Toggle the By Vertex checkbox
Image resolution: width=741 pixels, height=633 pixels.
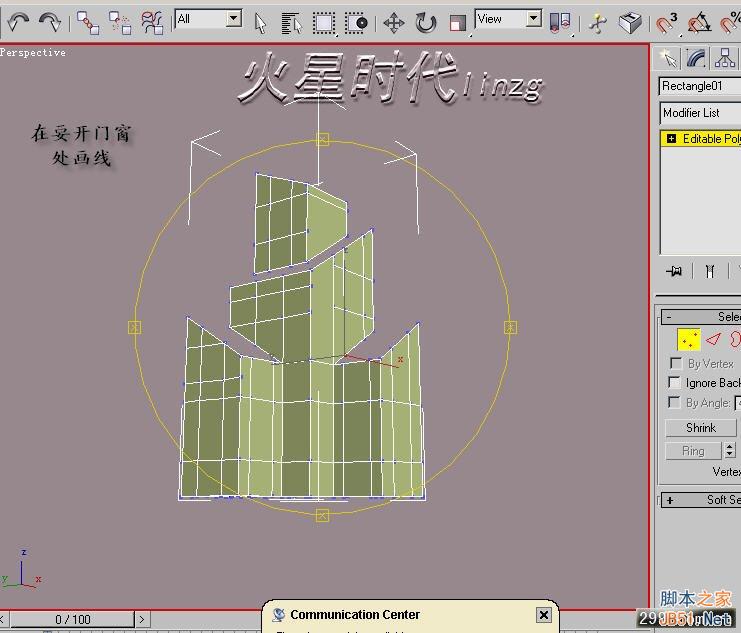pos(676,364)
